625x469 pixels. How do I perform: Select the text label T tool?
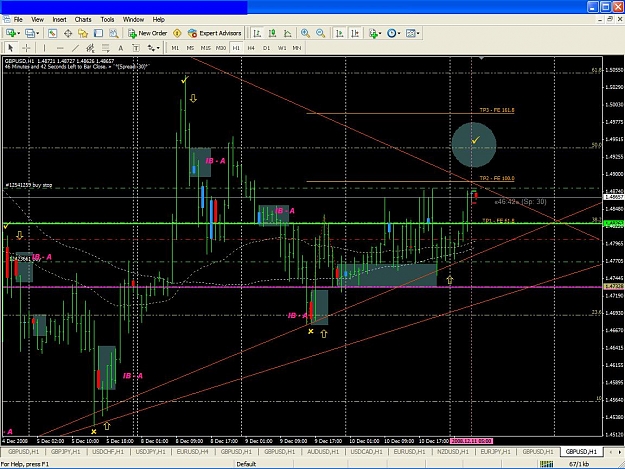(x=136, y=48)
